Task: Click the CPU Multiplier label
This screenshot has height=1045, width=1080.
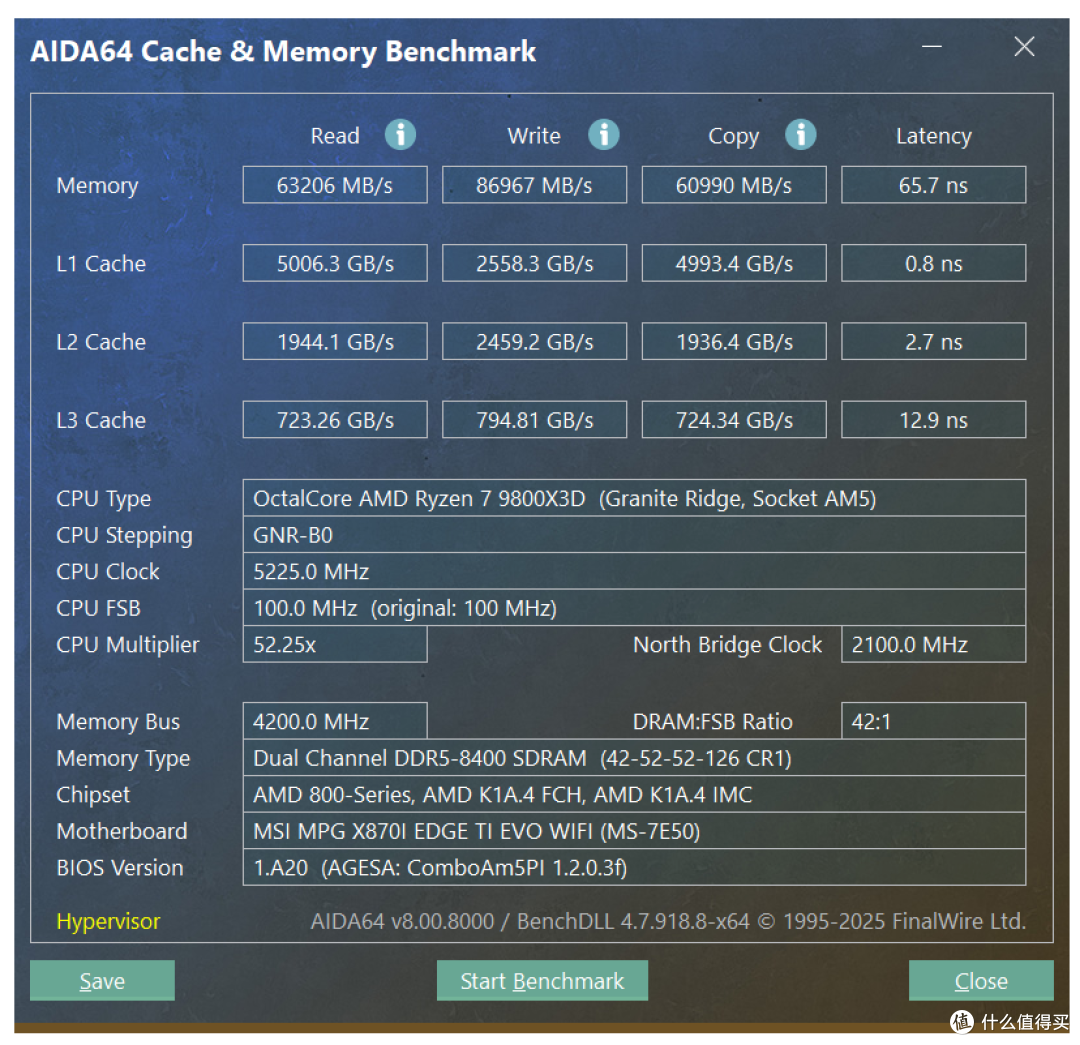Action: [127, 645]
